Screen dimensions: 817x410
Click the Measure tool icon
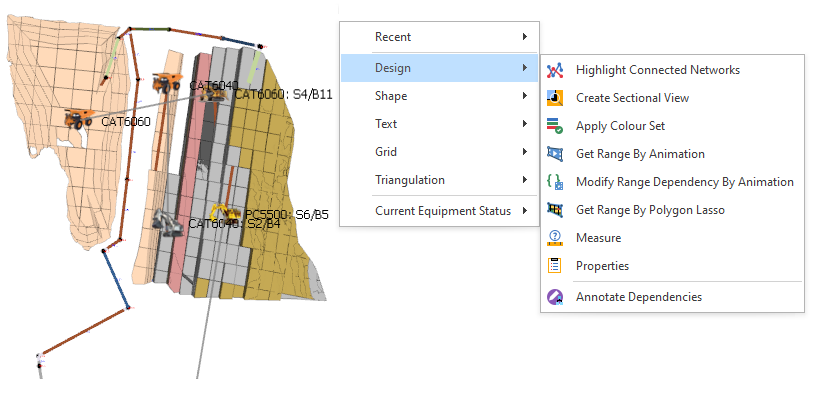click(x=555, y=238)
